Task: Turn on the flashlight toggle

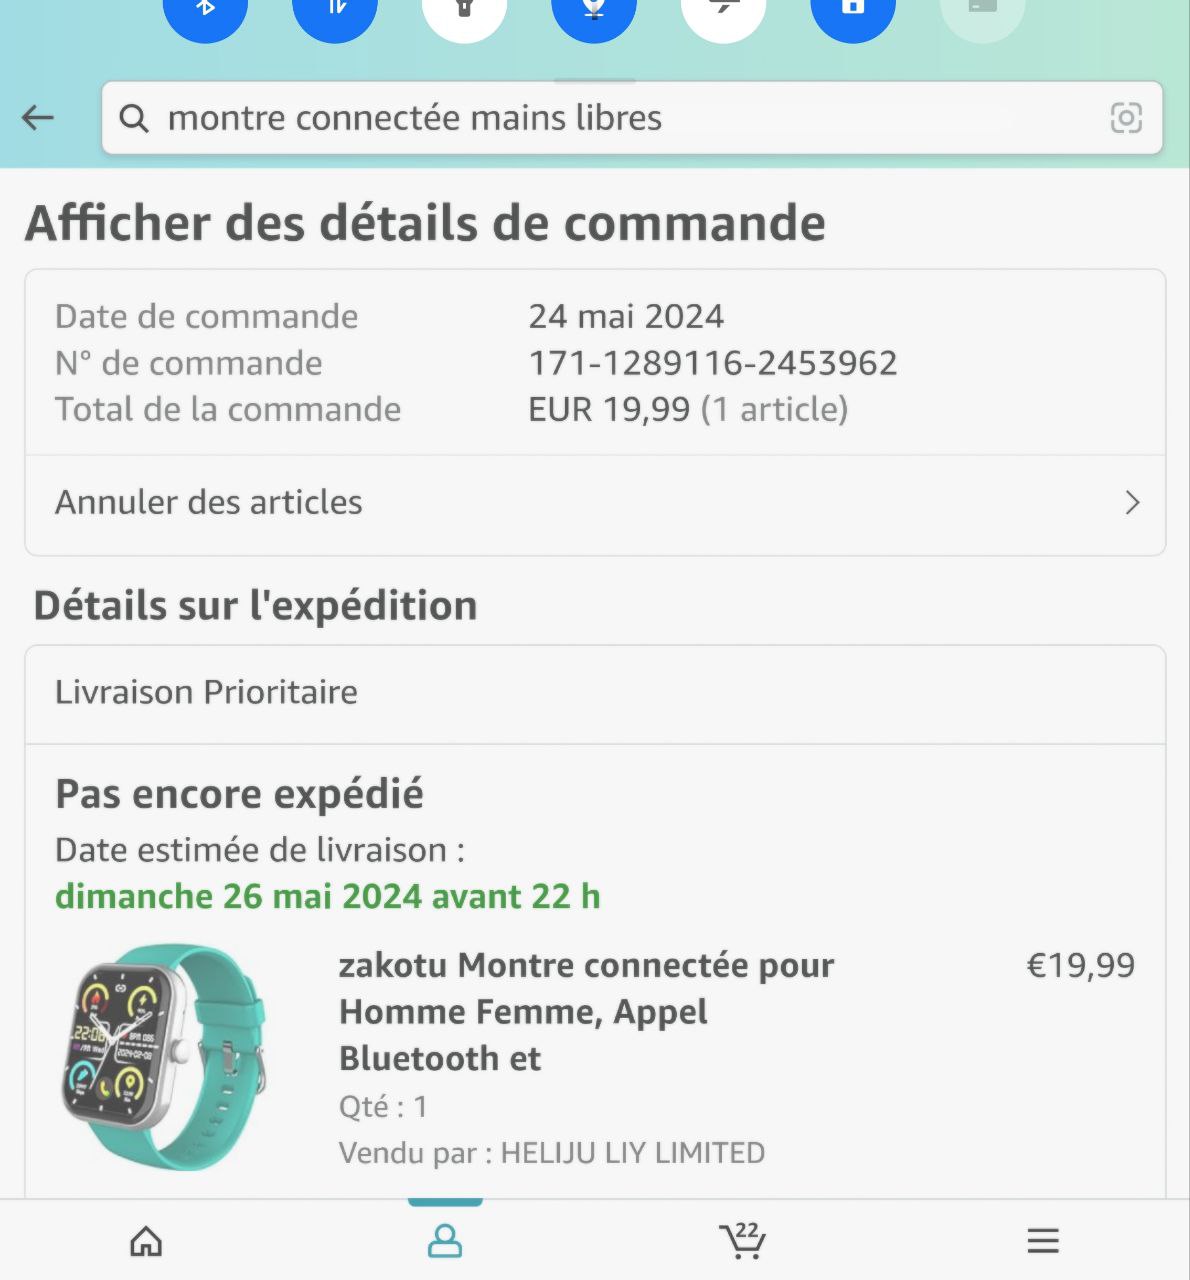Action: coord(464,10)
